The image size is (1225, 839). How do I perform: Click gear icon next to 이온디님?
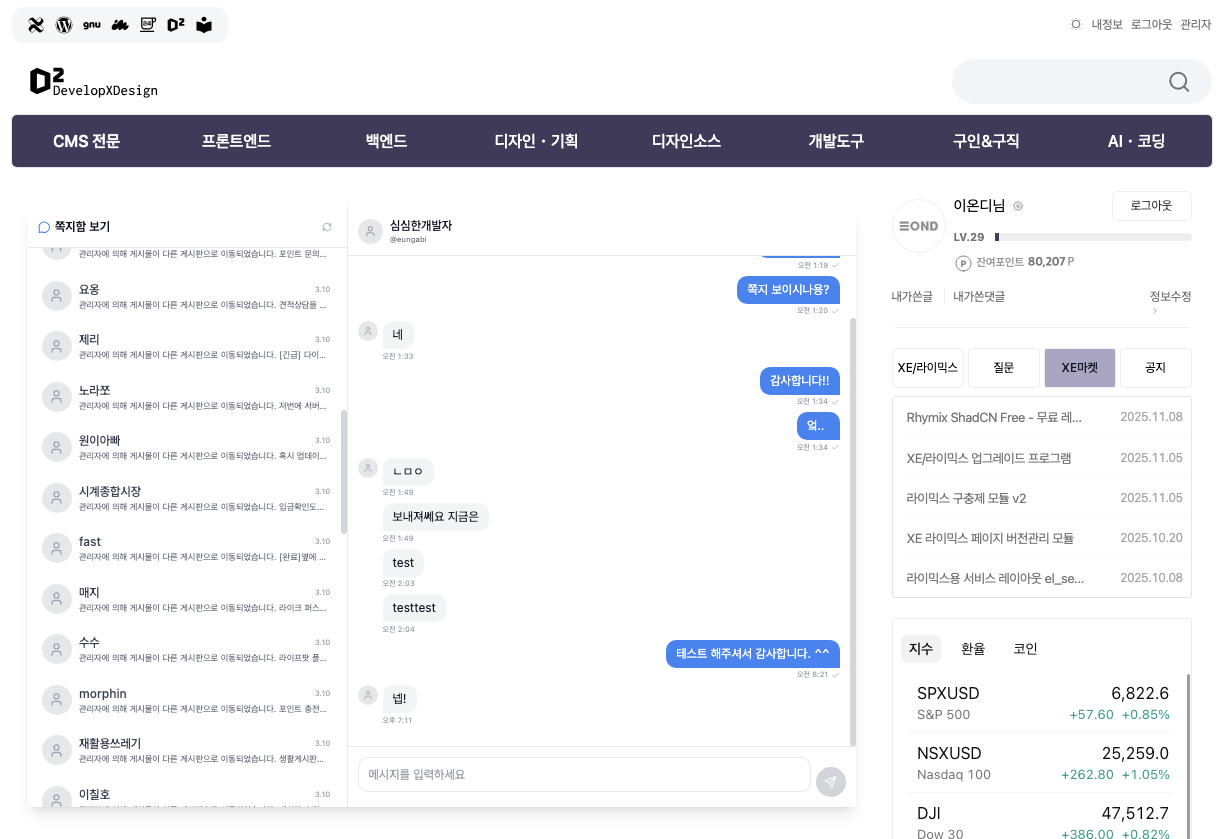click(x=1018, y=206)
